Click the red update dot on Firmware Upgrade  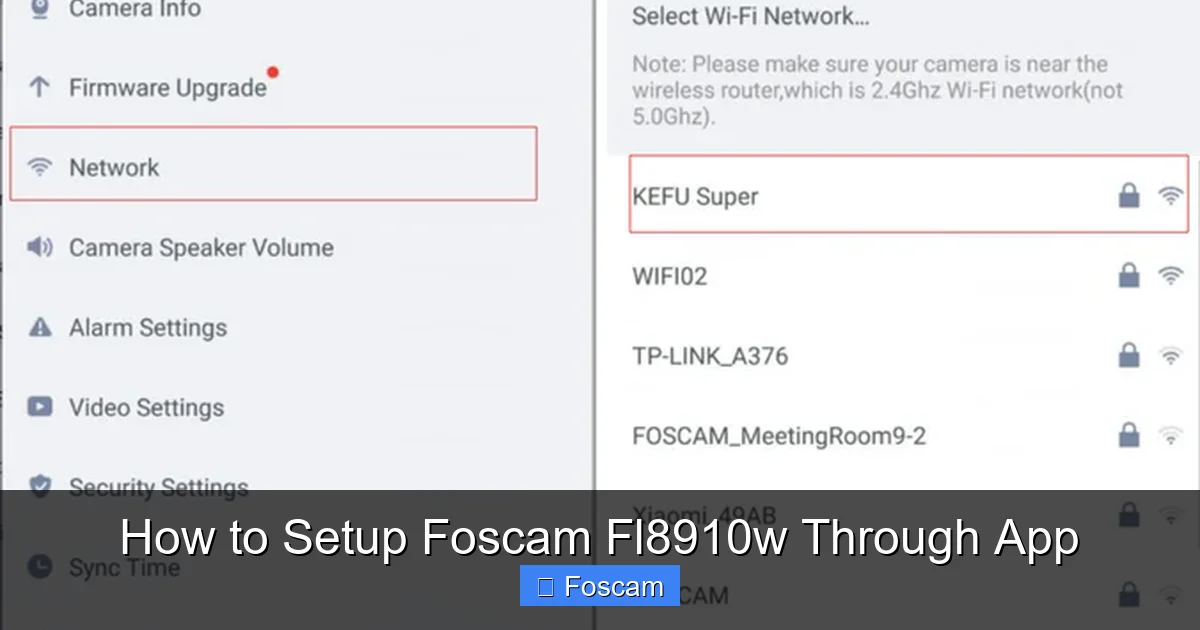pos(273,71)
